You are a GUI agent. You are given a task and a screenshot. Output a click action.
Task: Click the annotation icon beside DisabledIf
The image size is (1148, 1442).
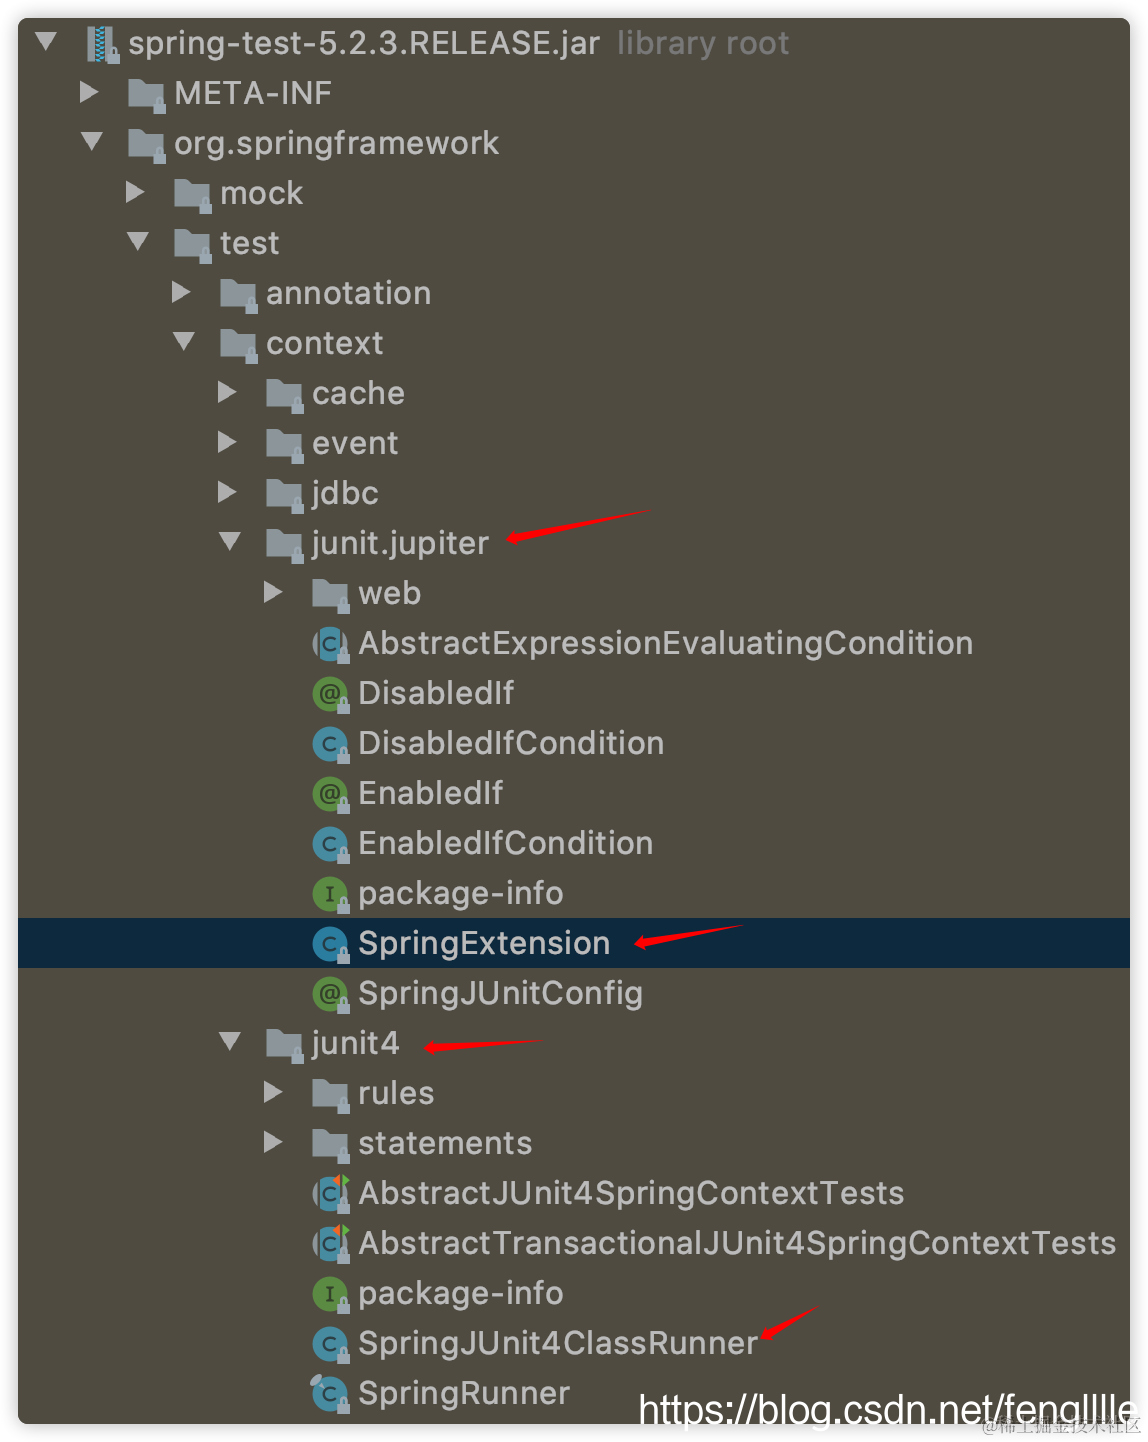[330, 694]
